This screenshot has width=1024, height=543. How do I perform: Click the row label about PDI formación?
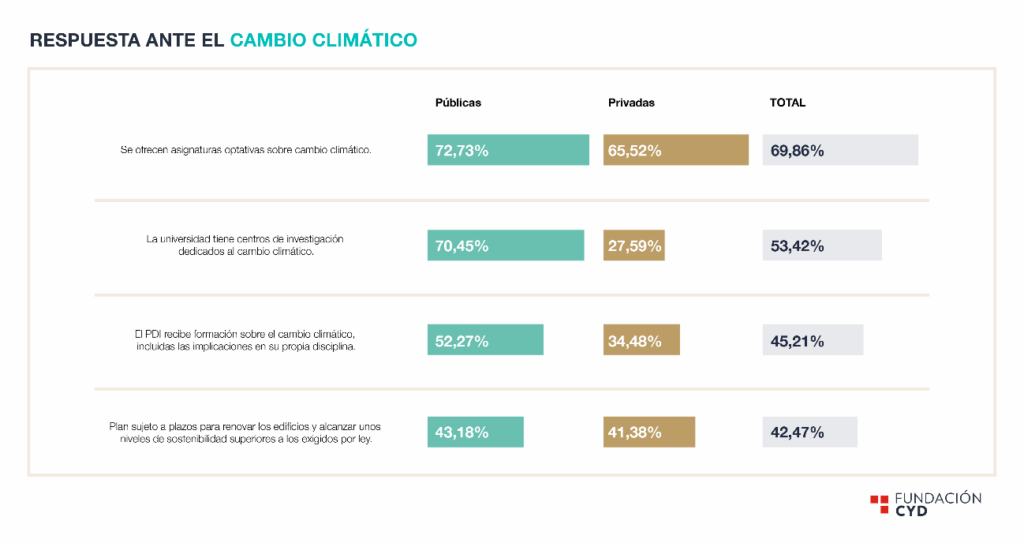tap(246, 340)
